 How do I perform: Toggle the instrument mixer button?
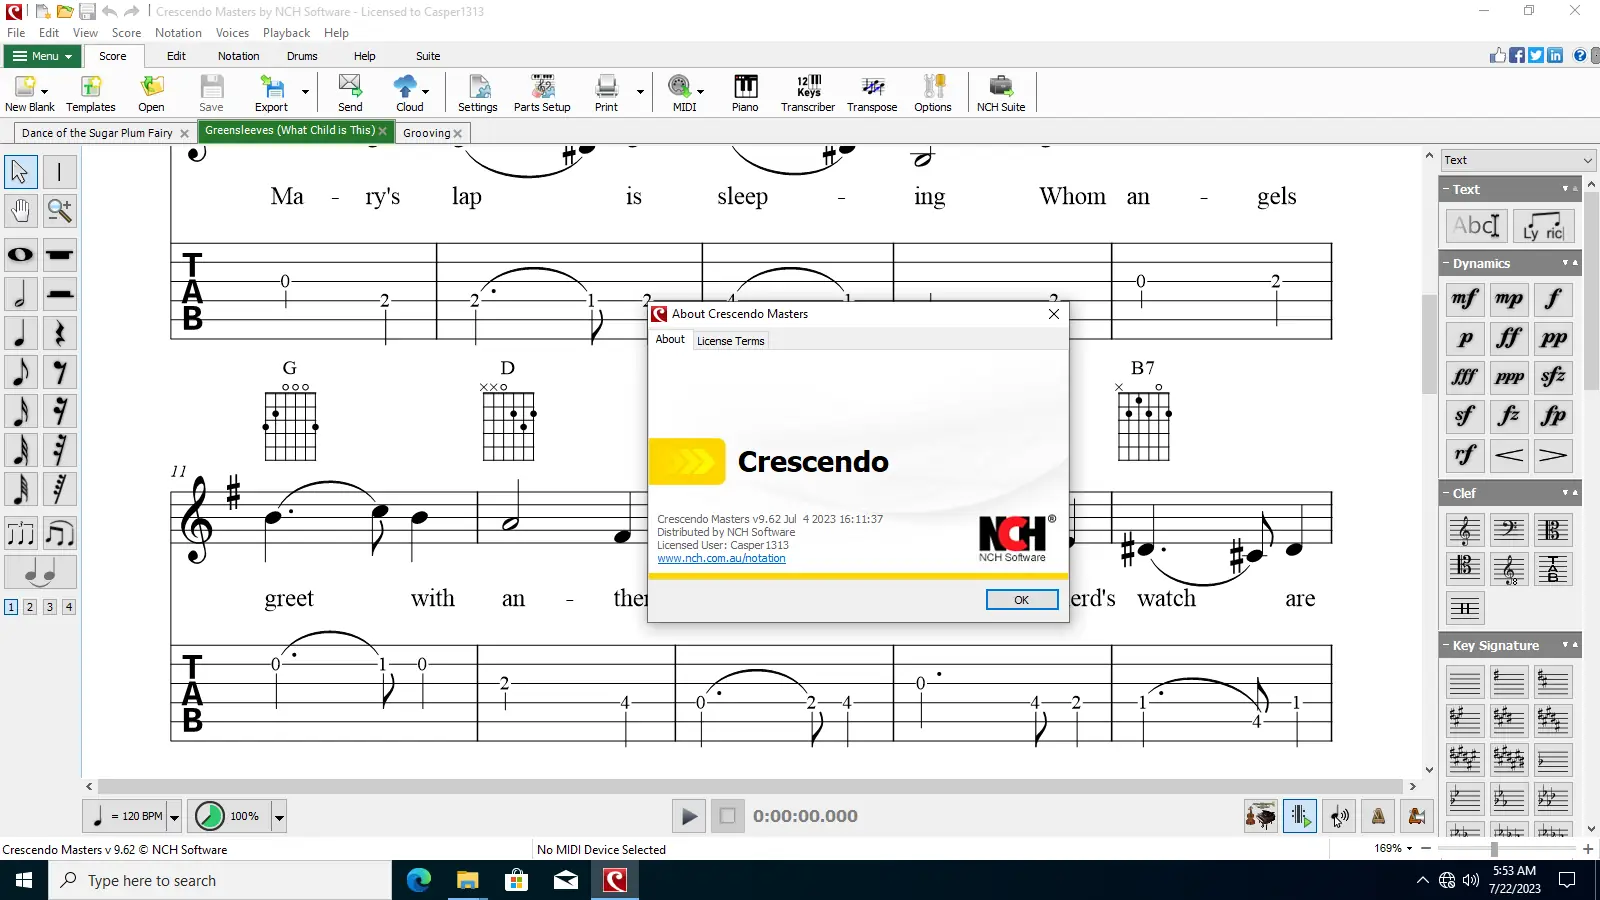pyautogui.click(x=1261, y=816)
